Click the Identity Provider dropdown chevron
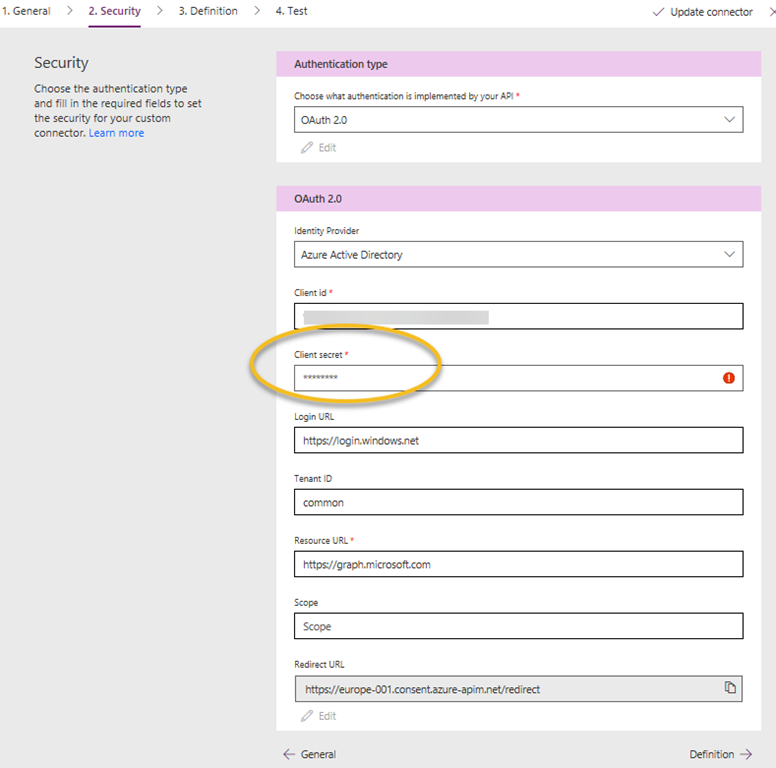 (729, 254)
